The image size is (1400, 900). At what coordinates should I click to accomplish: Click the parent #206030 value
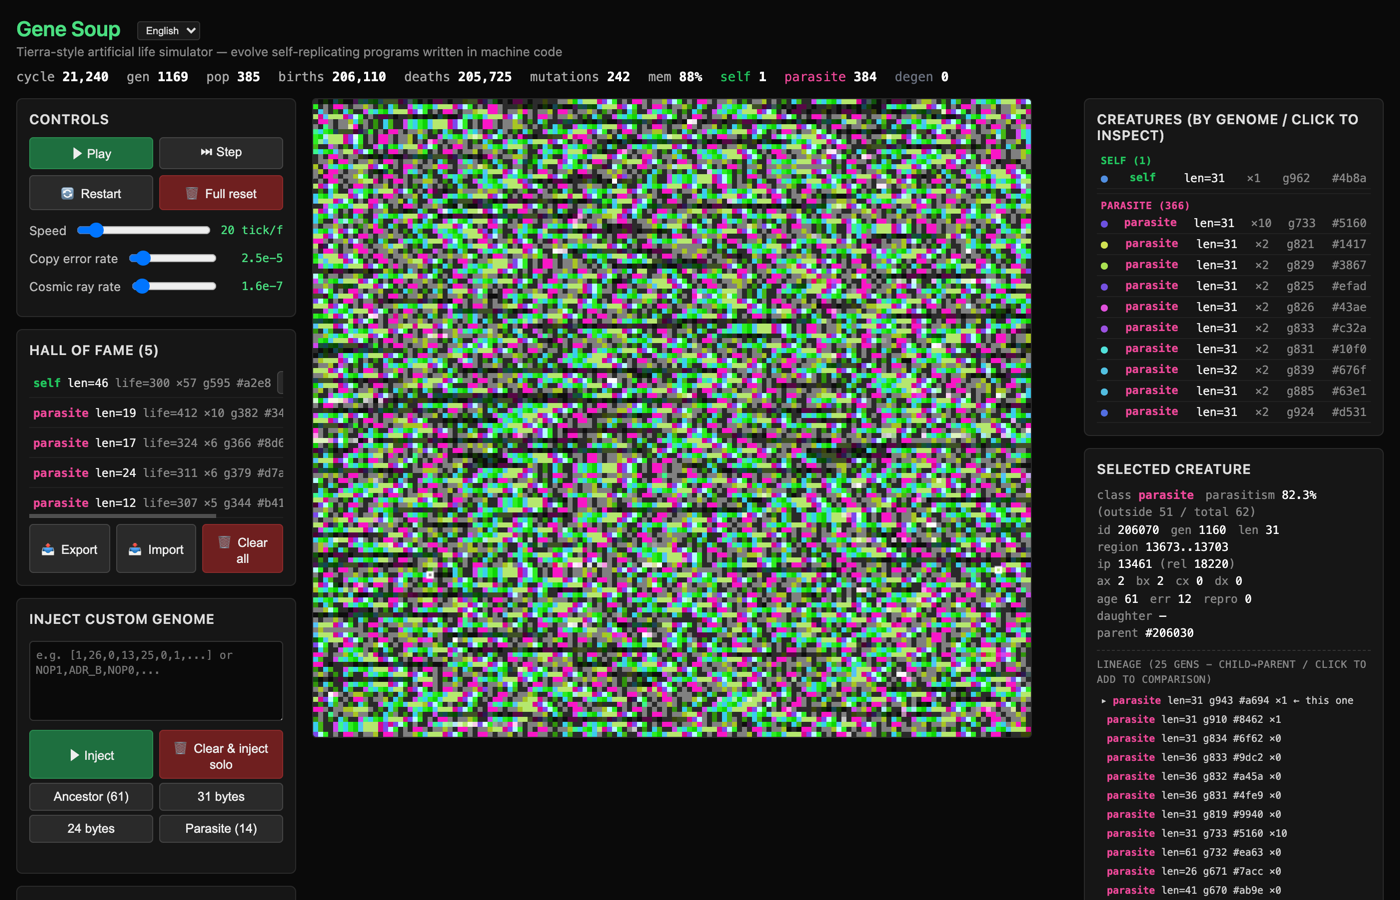1169,633
